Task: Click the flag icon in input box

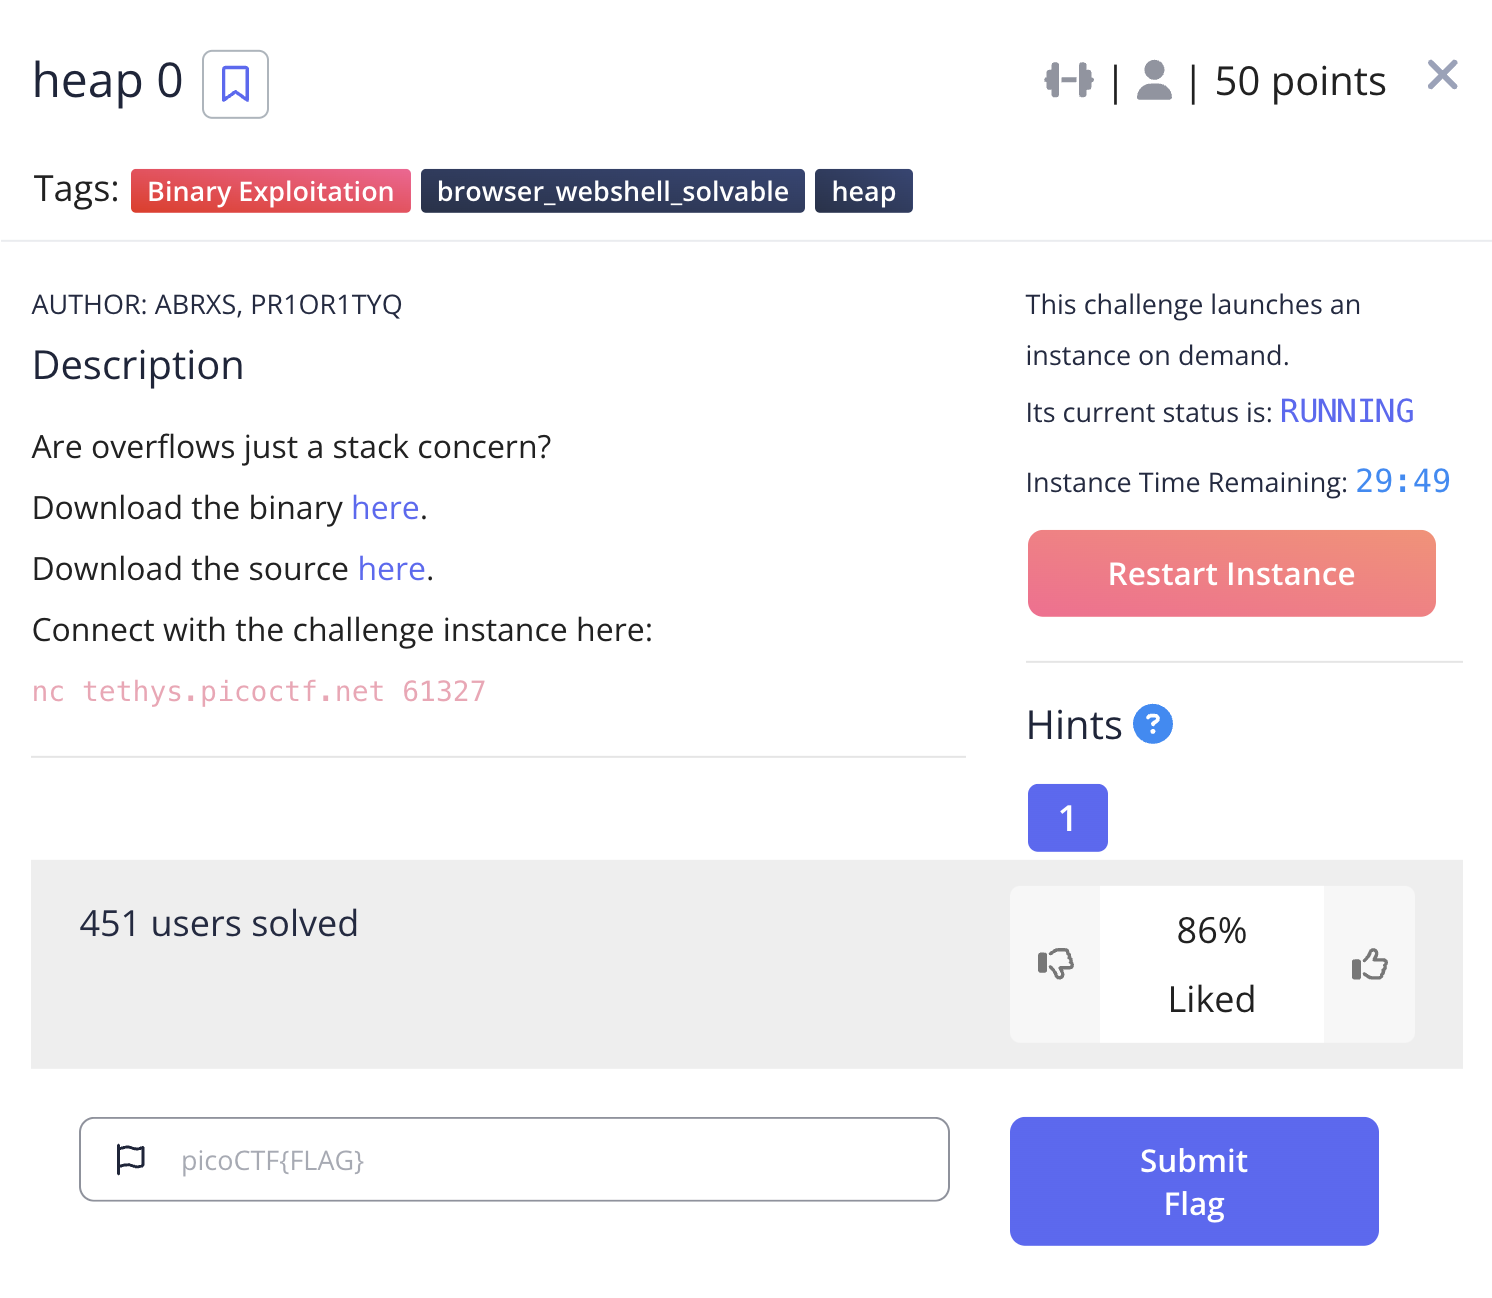Action: [131, 1159]
